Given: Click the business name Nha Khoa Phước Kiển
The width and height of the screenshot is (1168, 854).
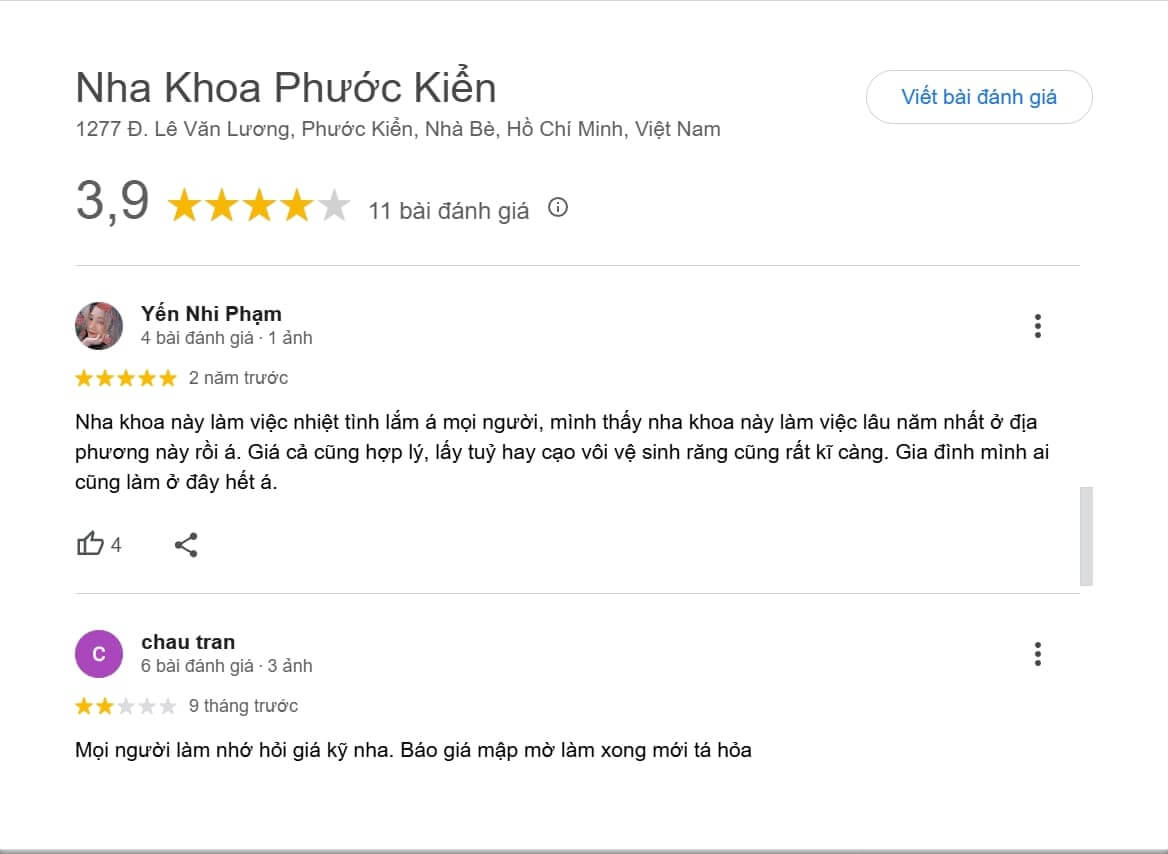Looking at the screenshot, I should [286, 87].
